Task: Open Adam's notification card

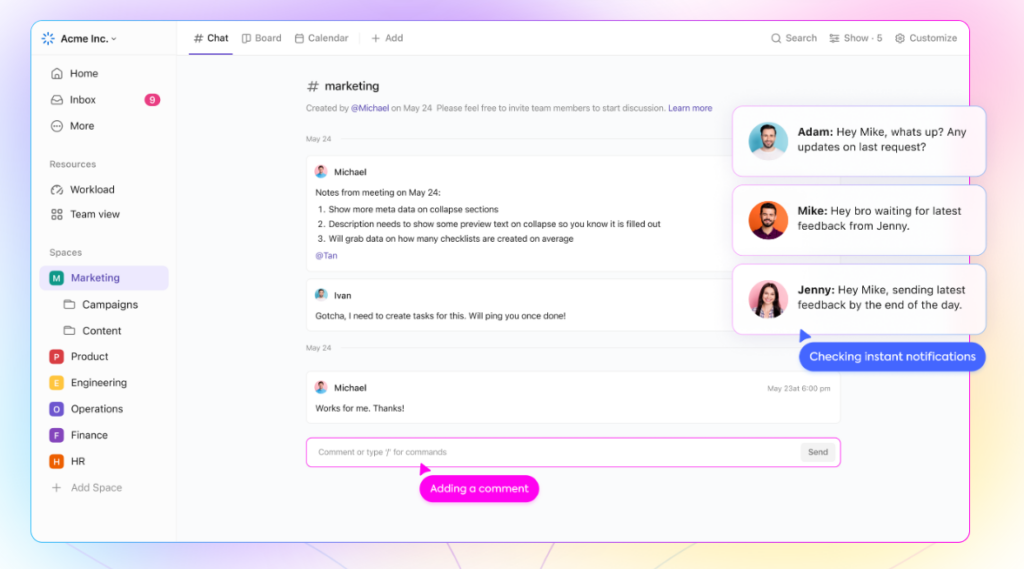Action: pos(859,141)
